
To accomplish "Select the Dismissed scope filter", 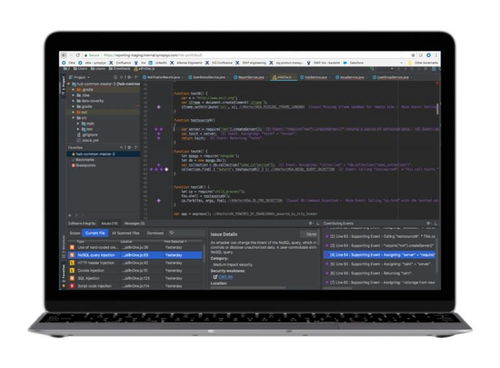I will 155,233.
